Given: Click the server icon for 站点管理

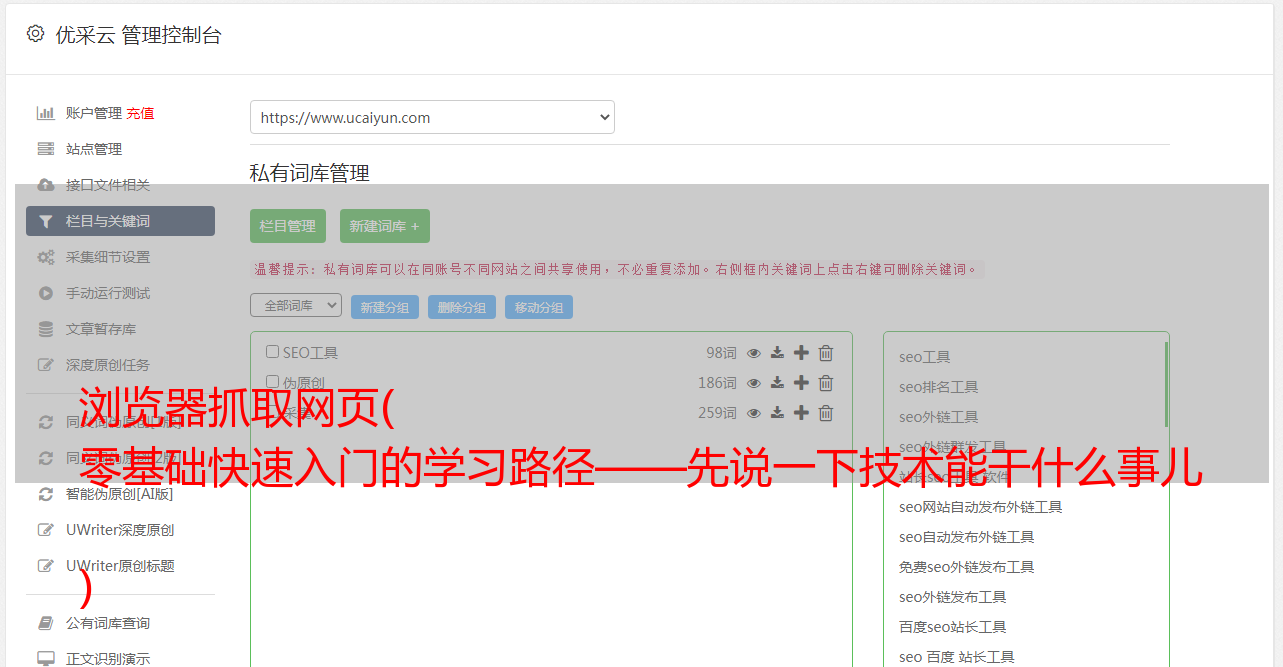Looking at the screenshot, I should point(45,149).
